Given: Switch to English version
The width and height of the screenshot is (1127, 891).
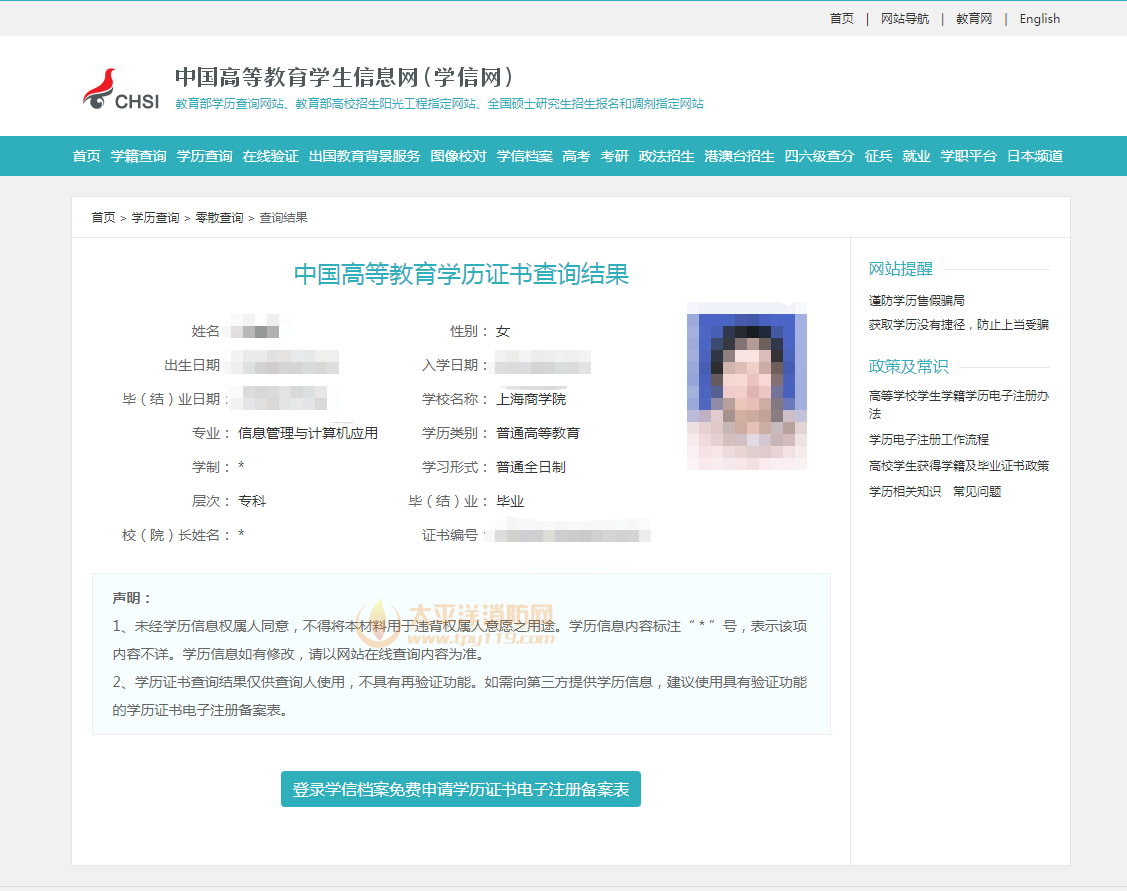Looking at the screenshot, I should point(1039,19).
